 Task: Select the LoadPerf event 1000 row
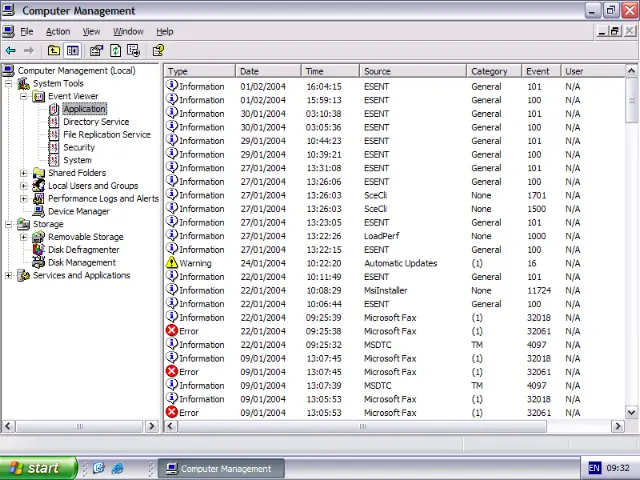(x=394, y=236)
